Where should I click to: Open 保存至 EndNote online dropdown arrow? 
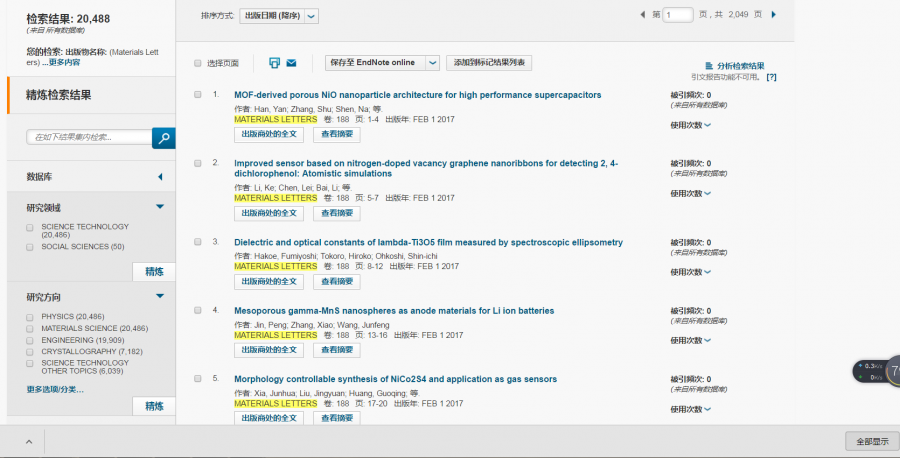click(433, 63)
